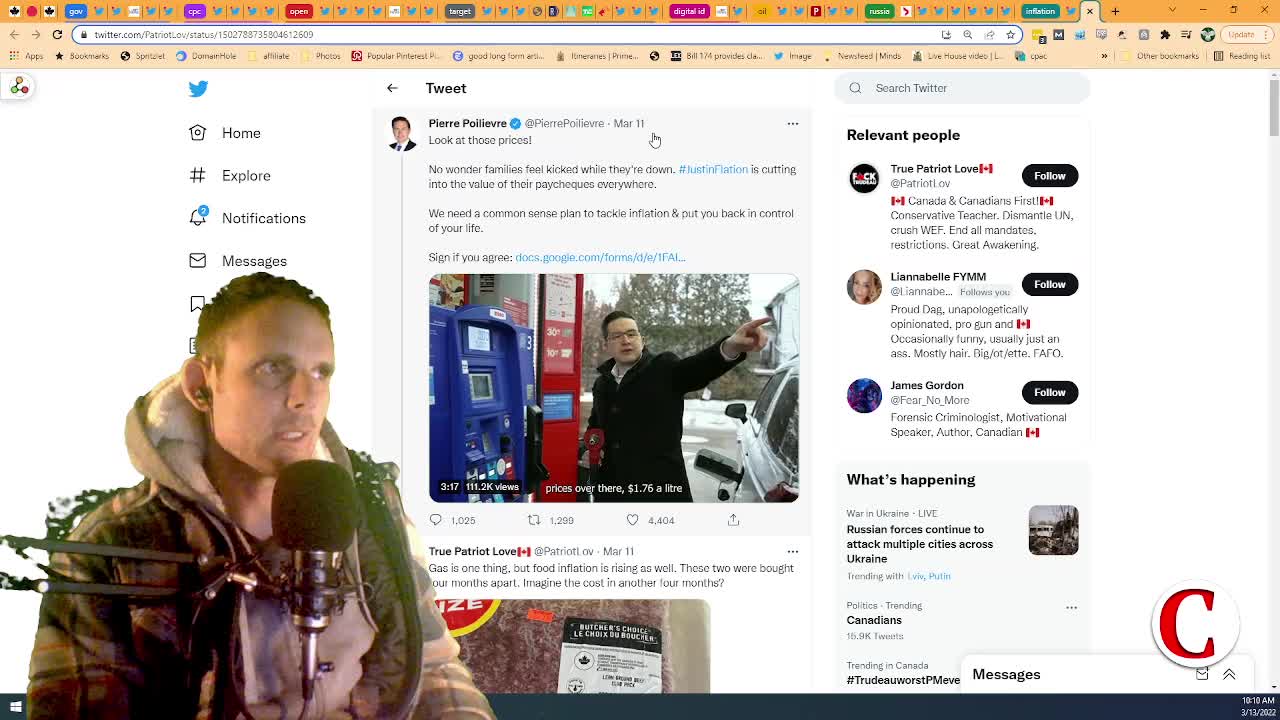Switch to the 'open' tab group
The width and height of the screenshot is (1280, 720).
[298, 11]
